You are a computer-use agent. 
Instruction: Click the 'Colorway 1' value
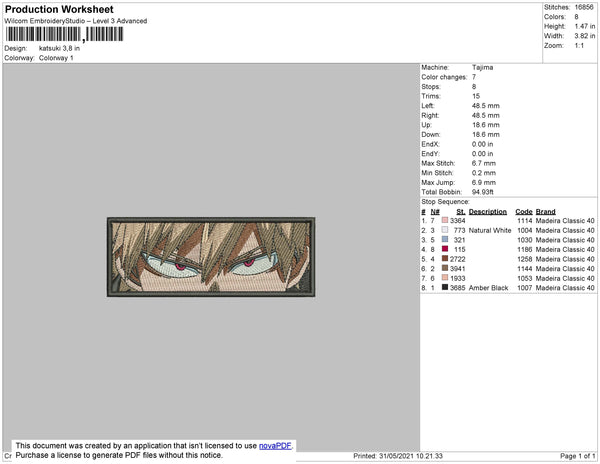56,58
